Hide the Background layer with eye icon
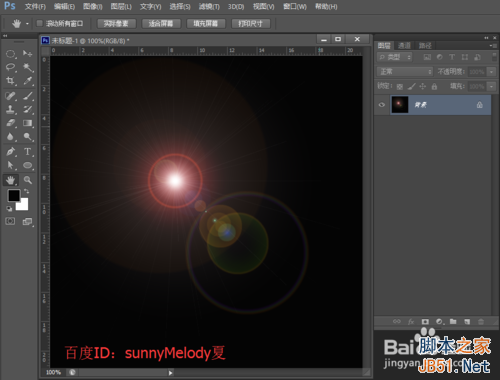 pos(382,105)
